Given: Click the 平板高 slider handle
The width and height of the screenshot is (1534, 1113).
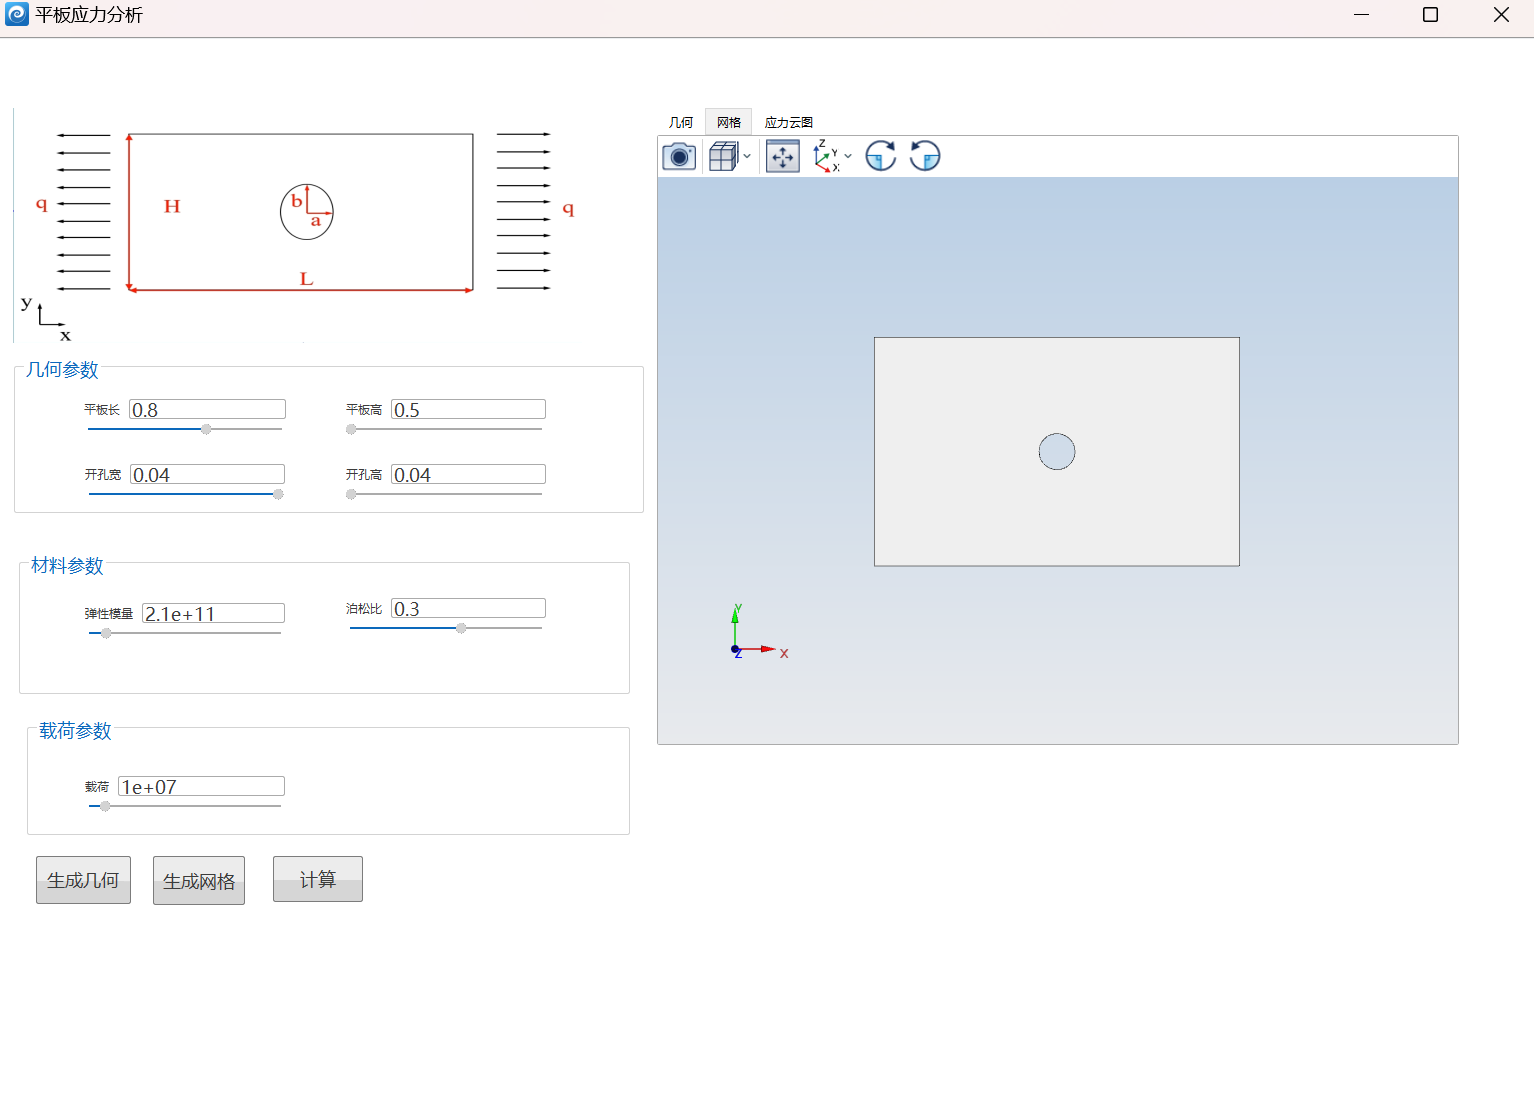Looking at the screenshot, I should coord(351,429).
